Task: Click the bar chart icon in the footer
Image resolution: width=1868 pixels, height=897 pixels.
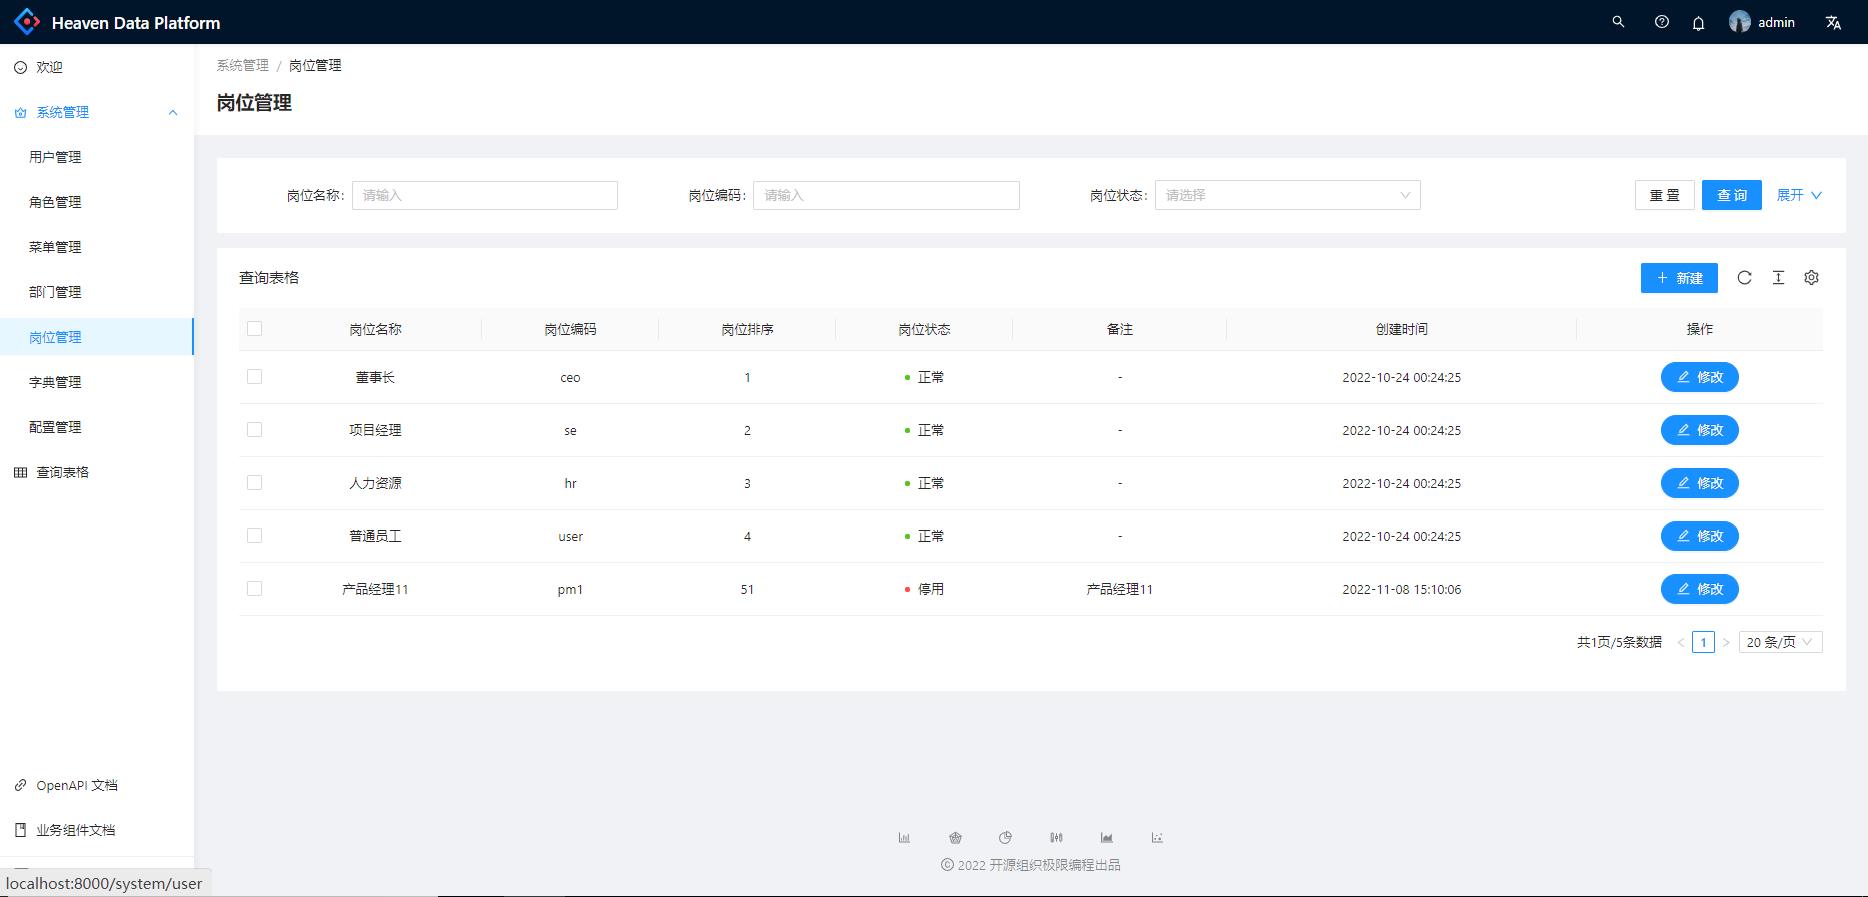Action: point(904,838)
